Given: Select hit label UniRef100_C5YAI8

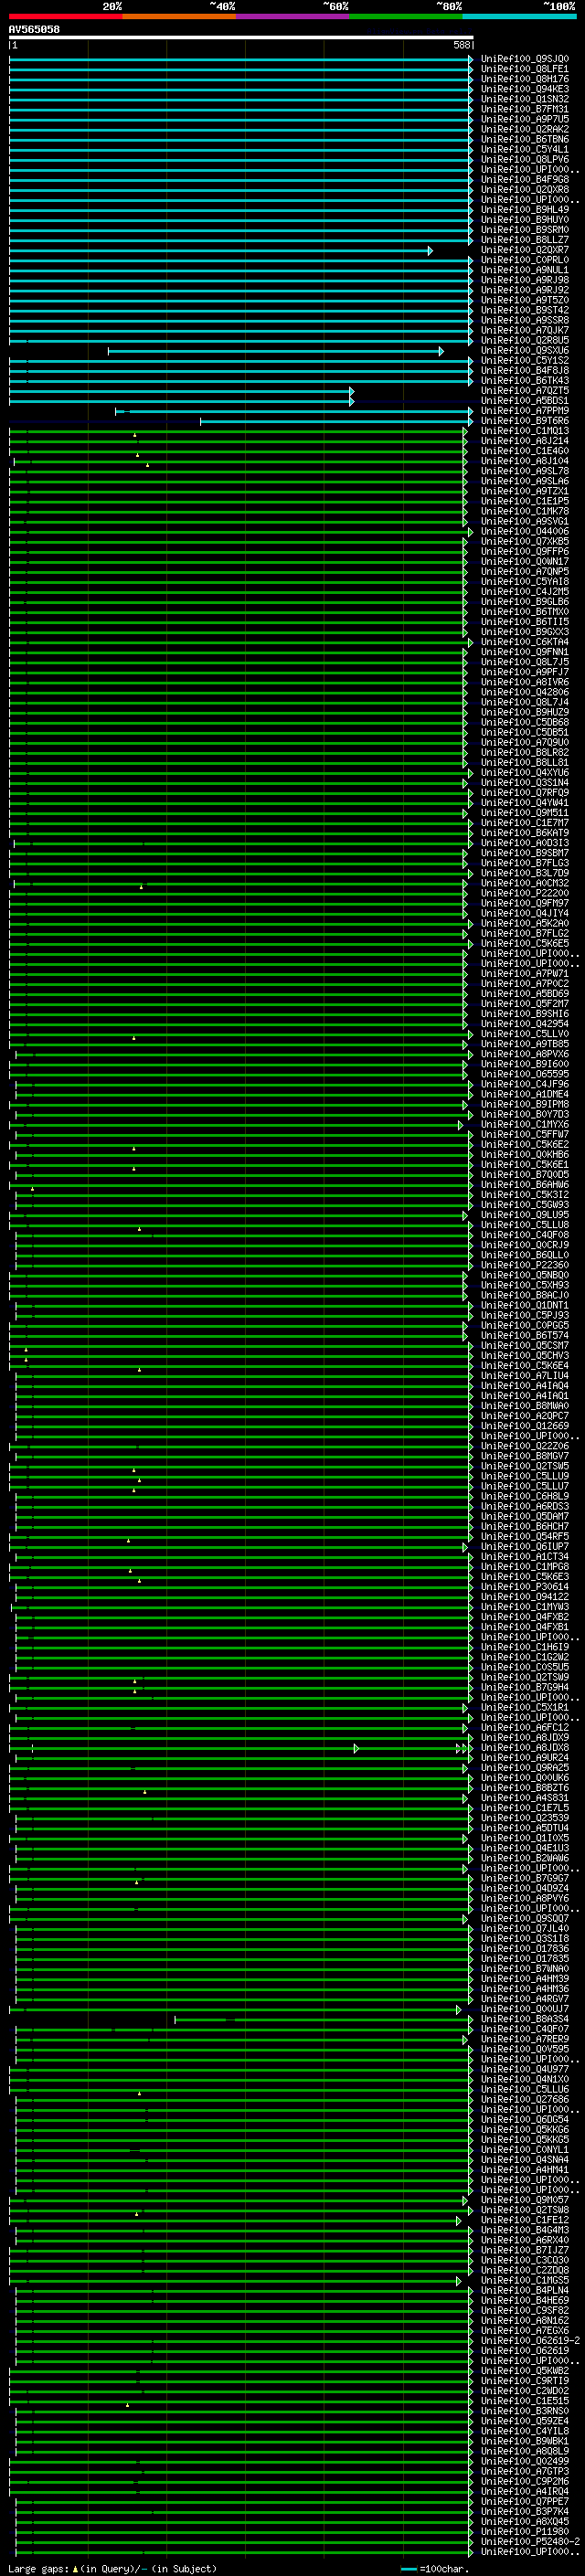Looking at the screenshot, I should tap(524, 581).
